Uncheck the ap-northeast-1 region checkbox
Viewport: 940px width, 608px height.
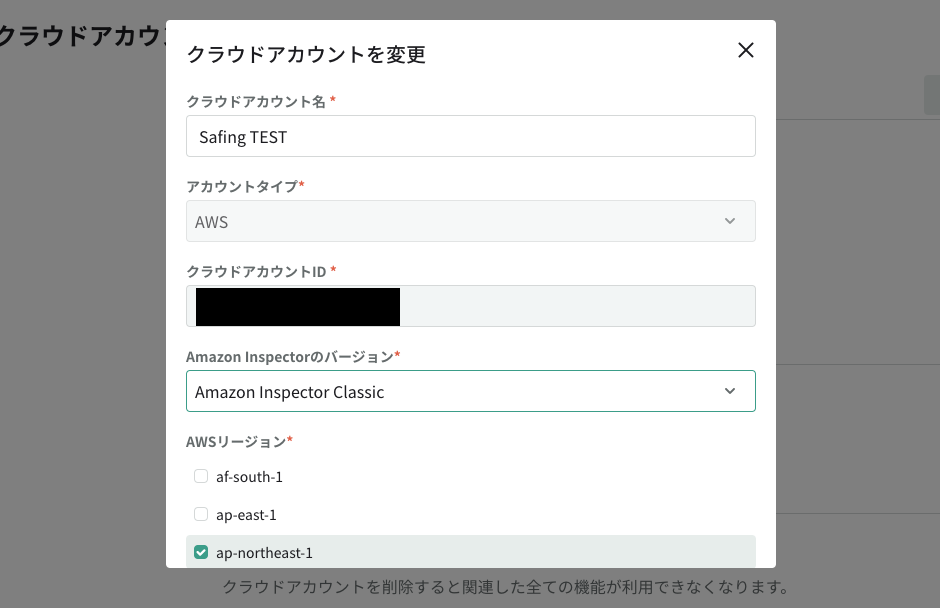click(x=201, y=552)
